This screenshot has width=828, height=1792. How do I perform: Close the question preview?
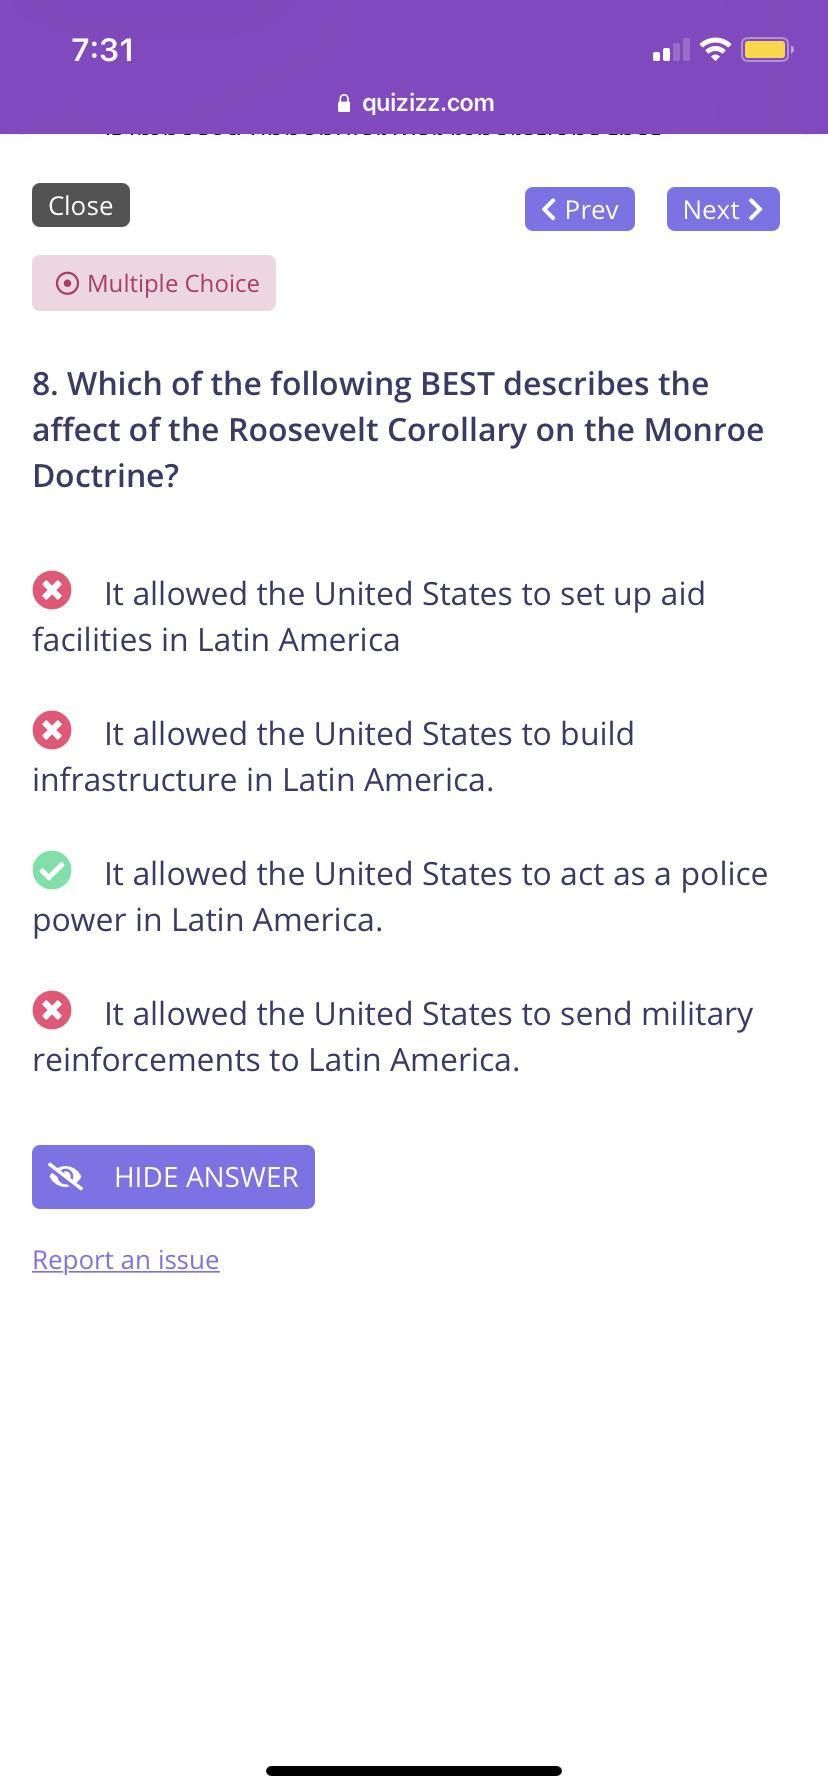click(x=81, y=205)
